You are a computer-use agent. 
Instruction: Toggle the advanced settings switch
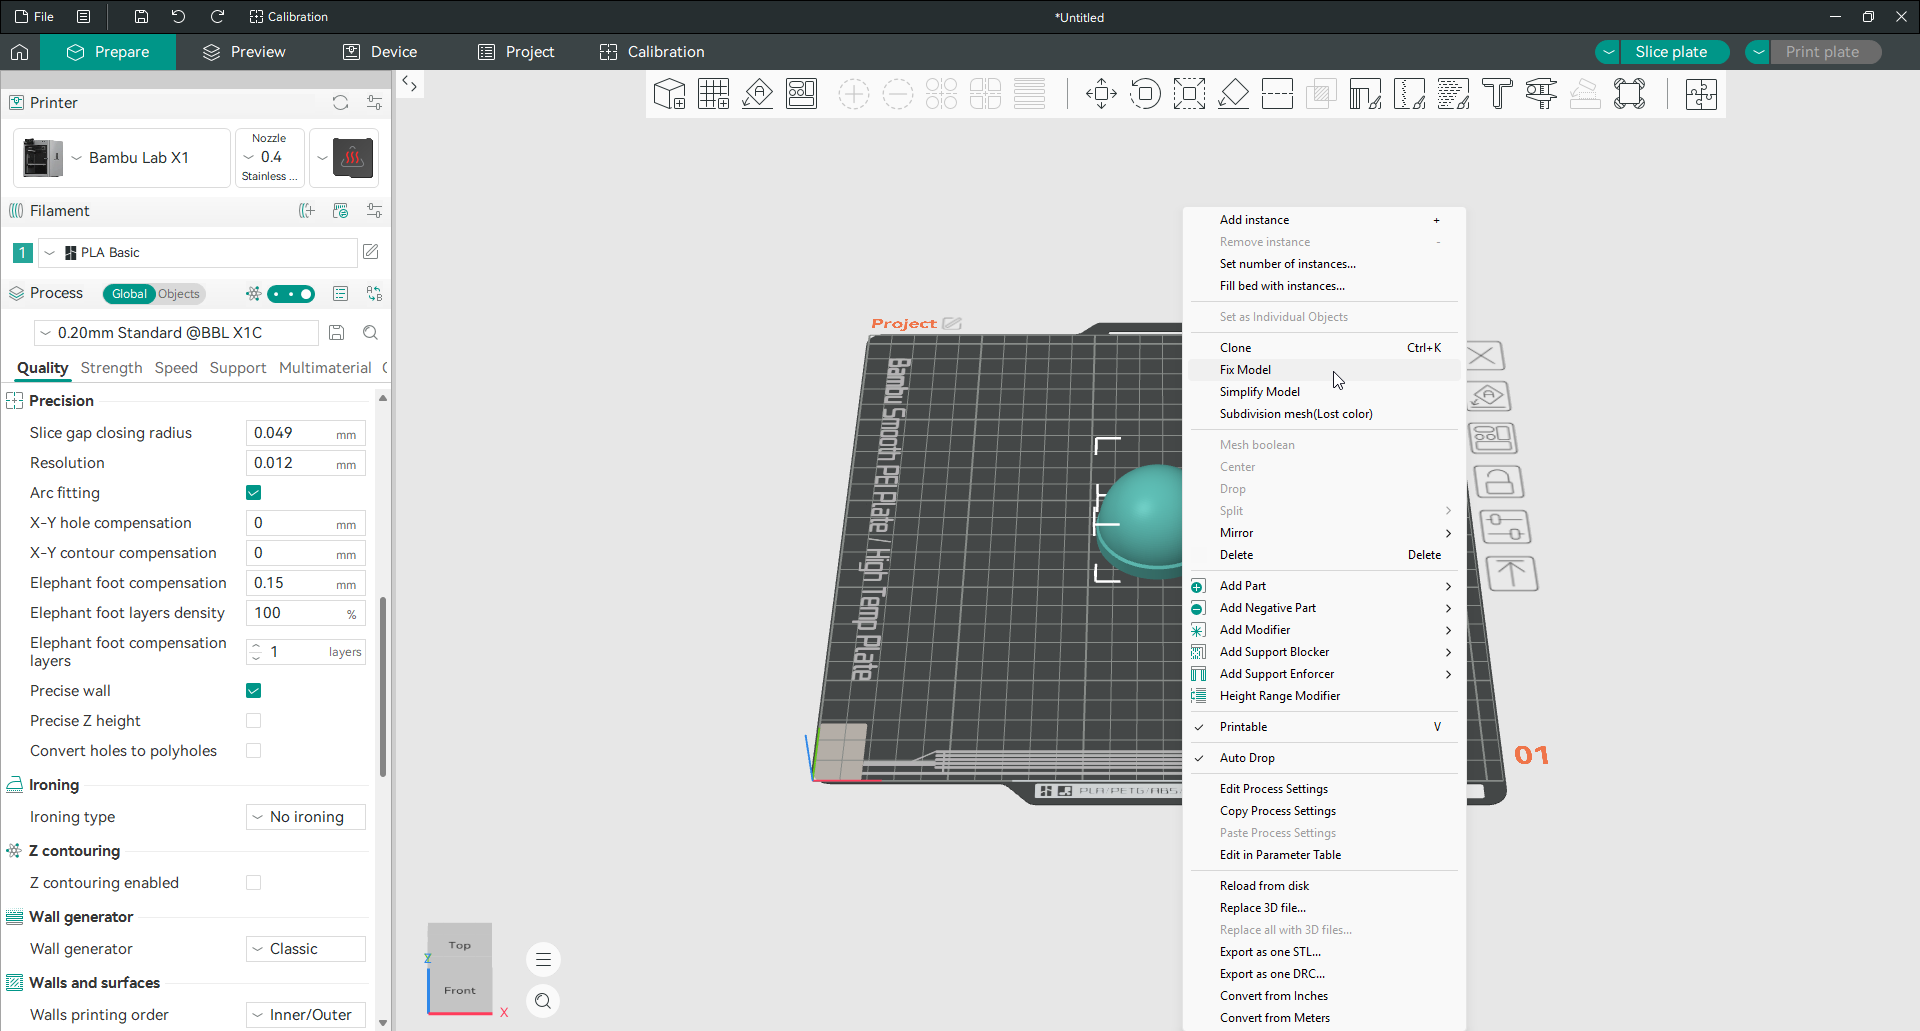pos(291,294)
